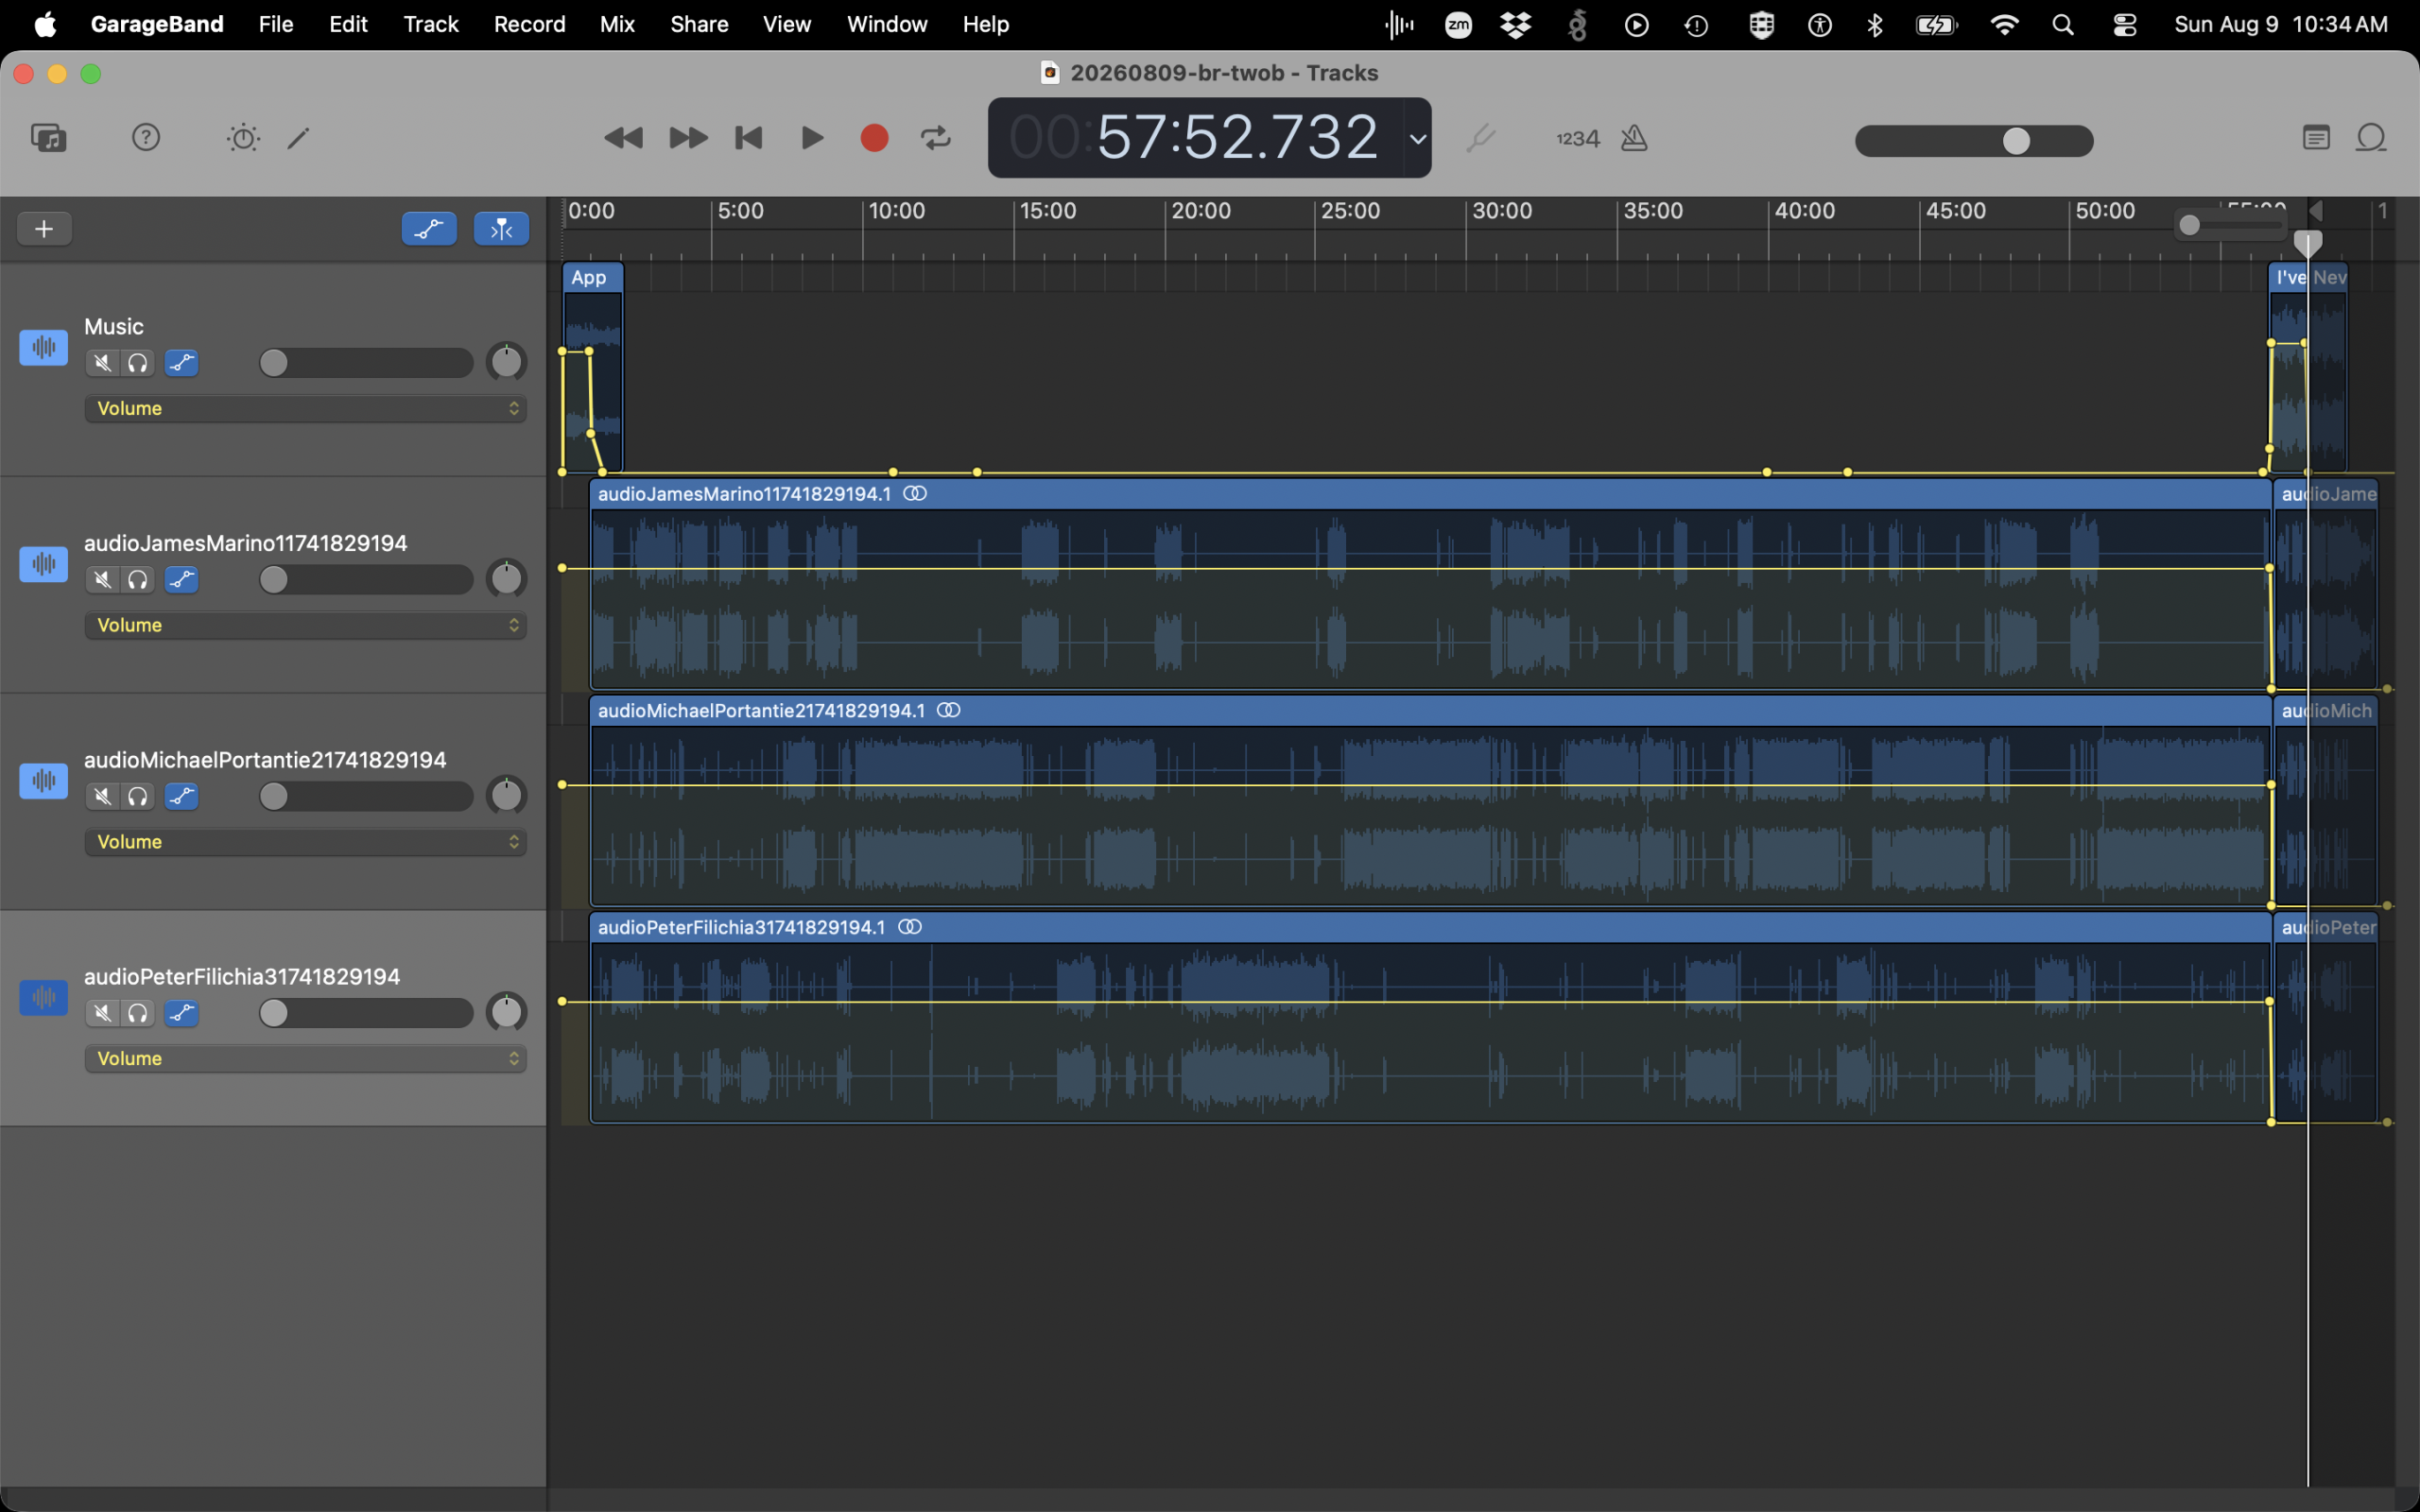Open the Editors pencil icon

click(298, 137)
